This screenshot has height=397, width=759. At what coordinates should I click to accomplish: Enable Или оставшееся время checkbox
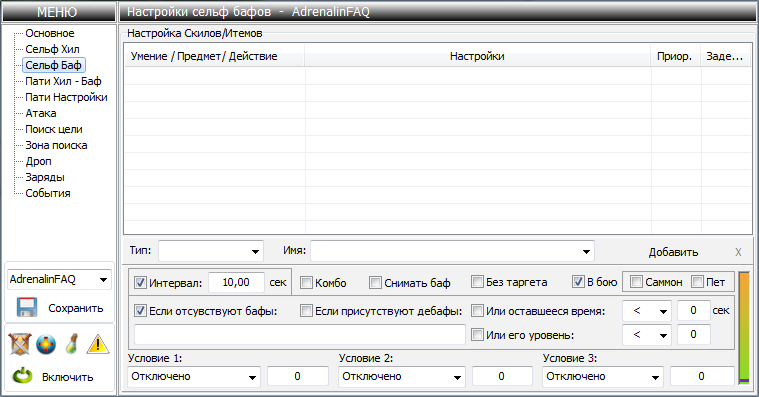tap(477, 311)
